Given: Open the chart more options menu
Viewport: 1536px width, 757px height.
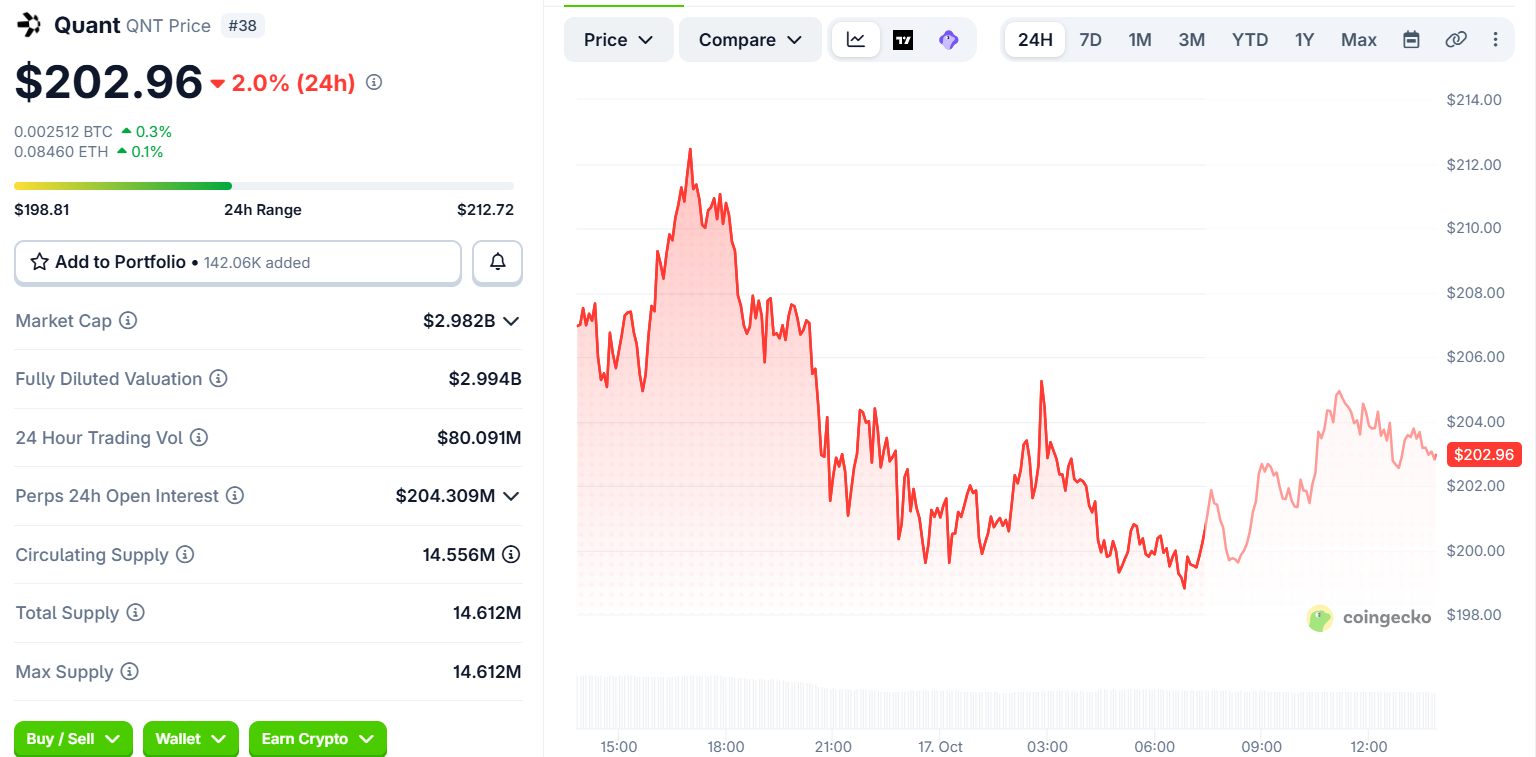Looking at the screenshot, I should click(1496, 40).
